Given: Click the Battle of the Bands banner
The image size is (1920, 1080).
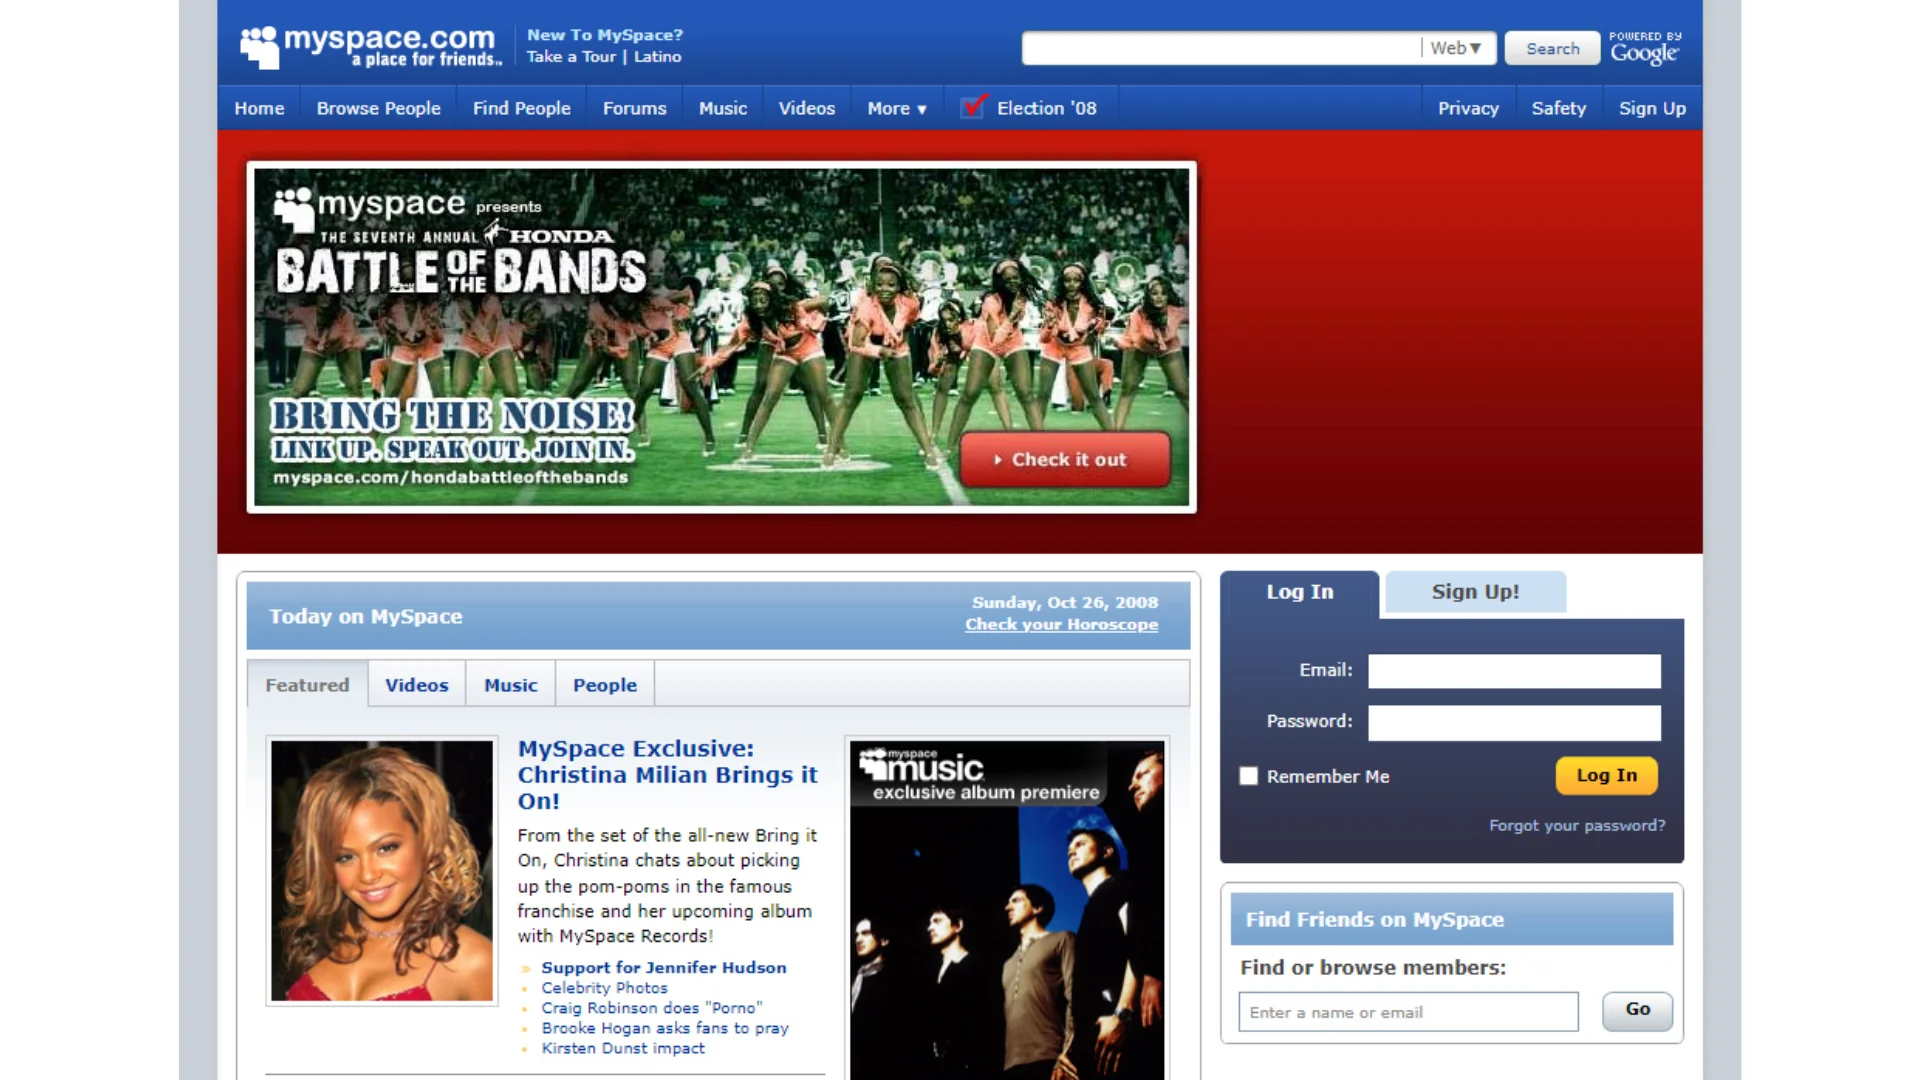Looking at the screenshot, I should click(721, 337).
